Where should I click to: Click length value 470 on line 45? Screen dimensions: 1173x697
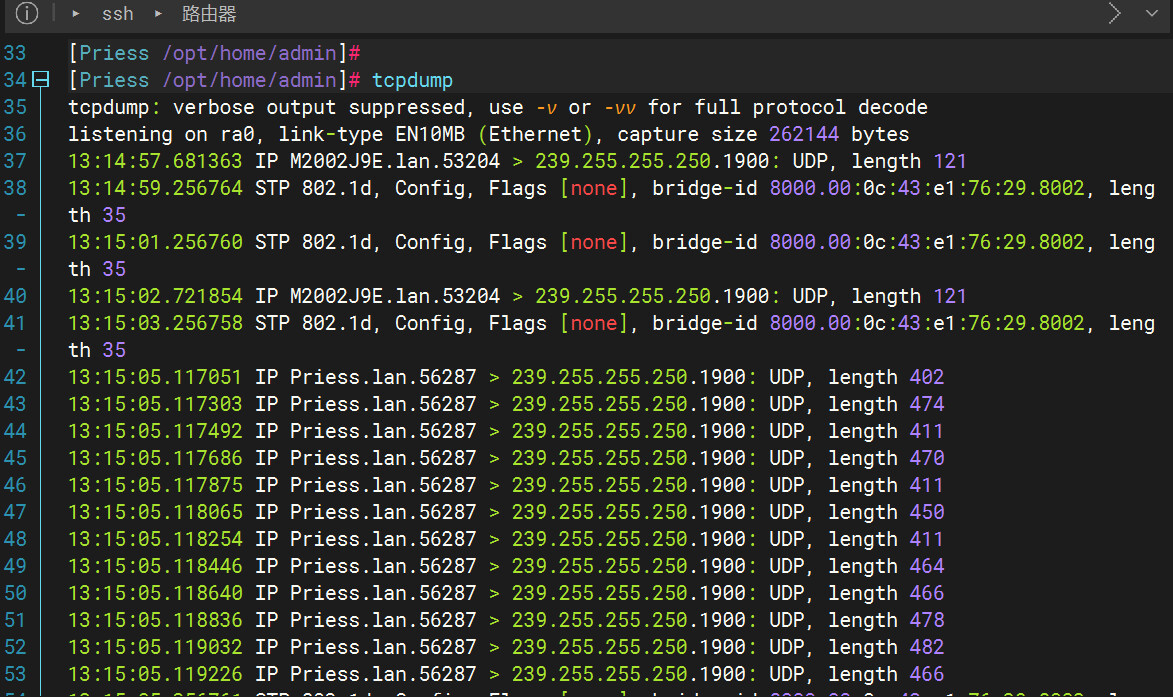tap(926, 458)
